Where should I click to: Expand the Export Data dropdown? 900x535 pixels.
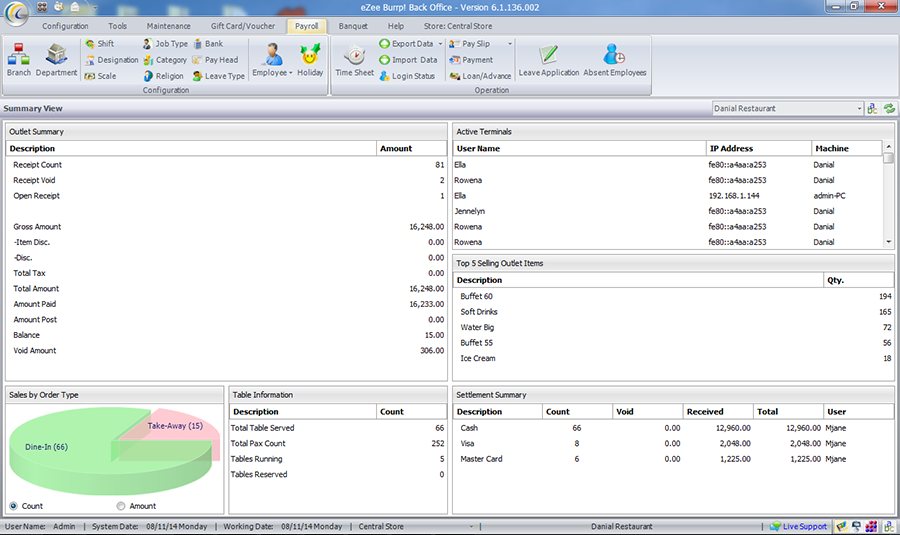[x=440, y=44]
